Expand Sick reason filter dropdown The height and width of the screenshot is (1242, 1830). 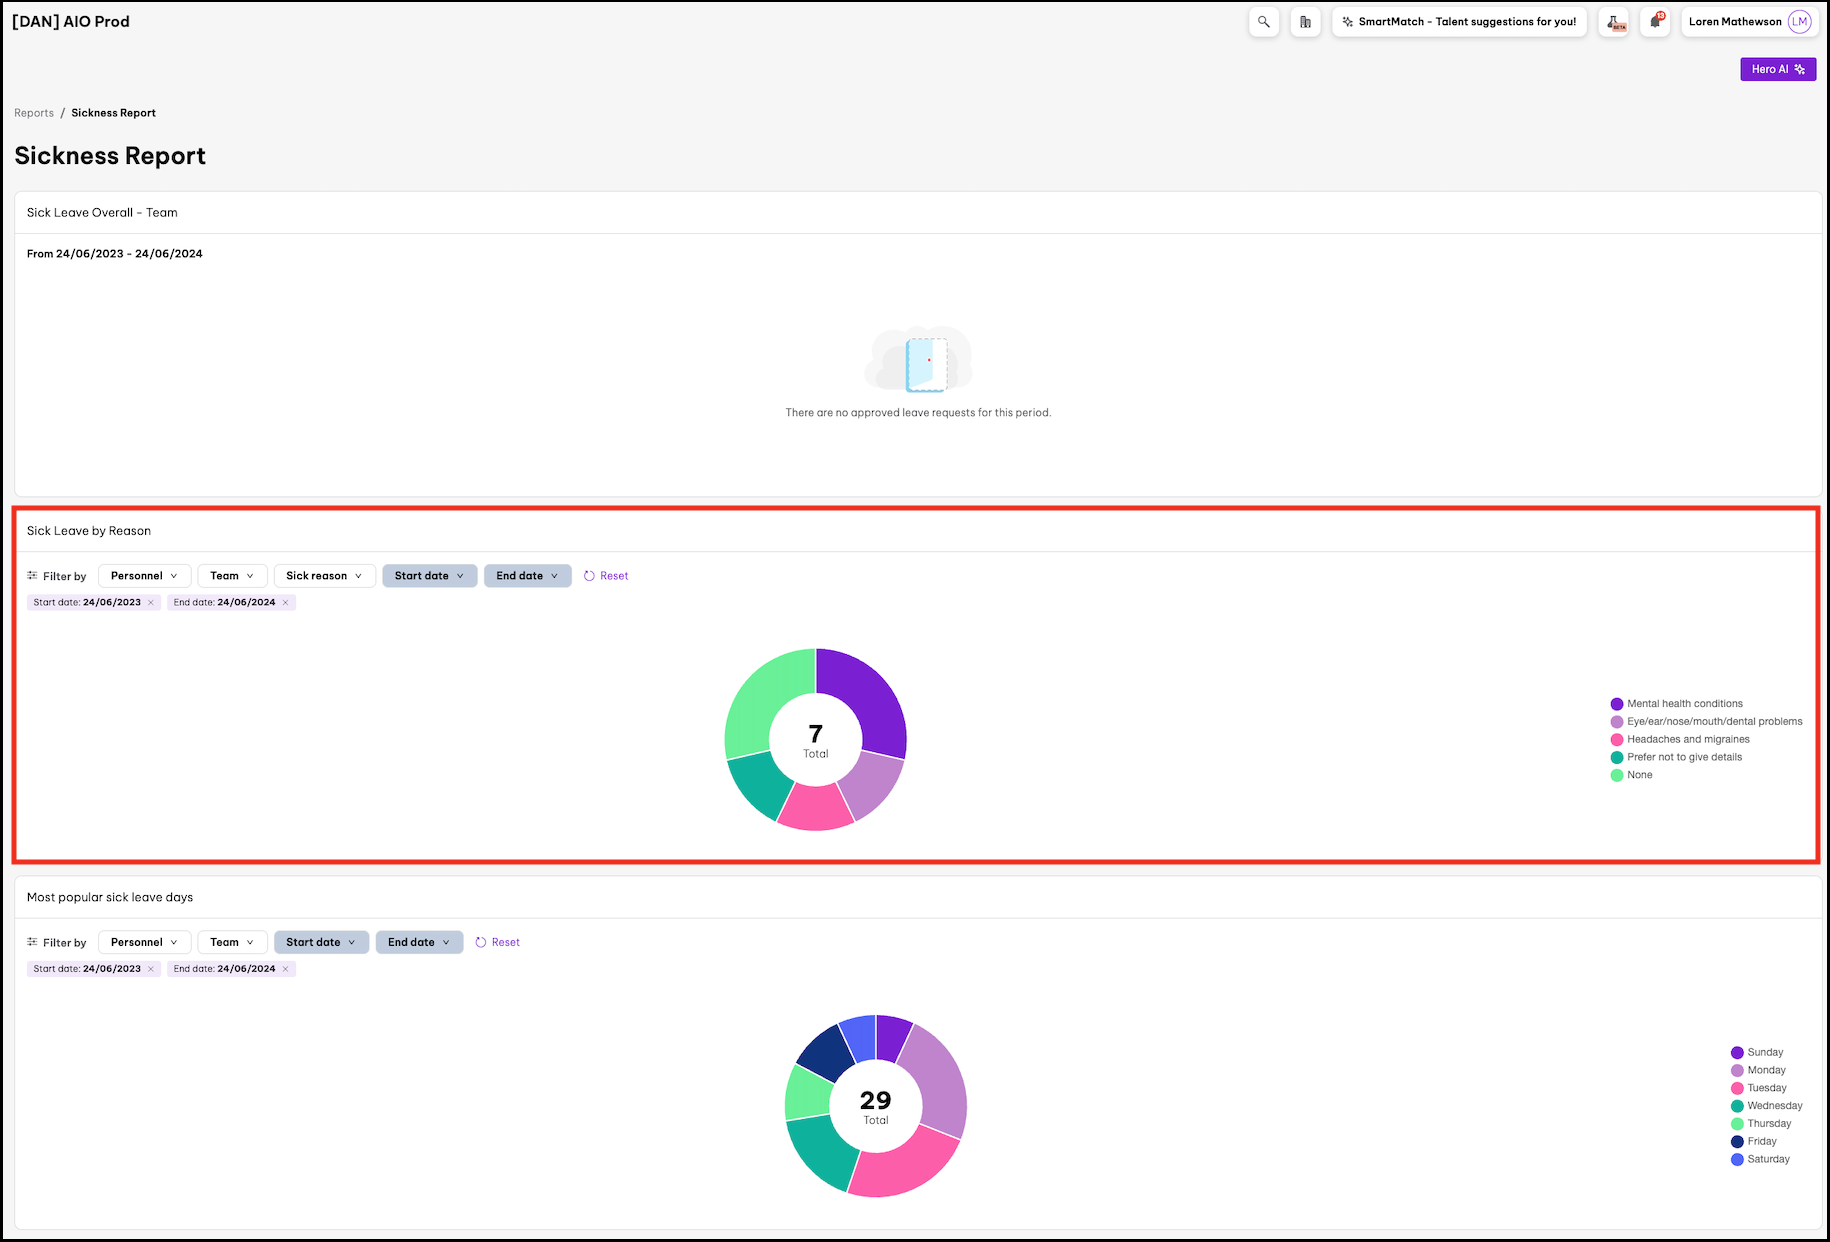point(324,576)
